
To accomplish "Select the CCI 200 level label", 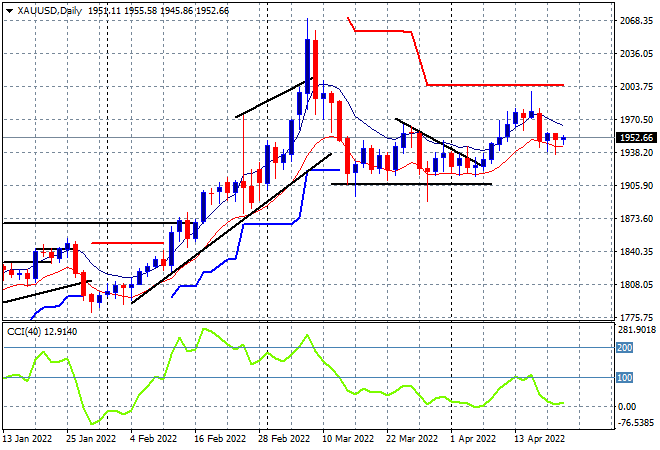I will click(624, 348).
